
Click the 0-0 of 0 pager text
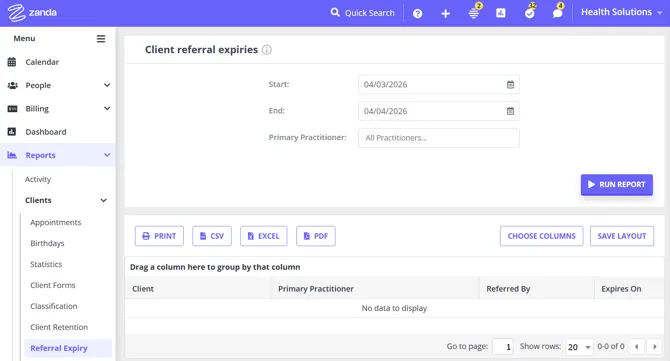611,346
